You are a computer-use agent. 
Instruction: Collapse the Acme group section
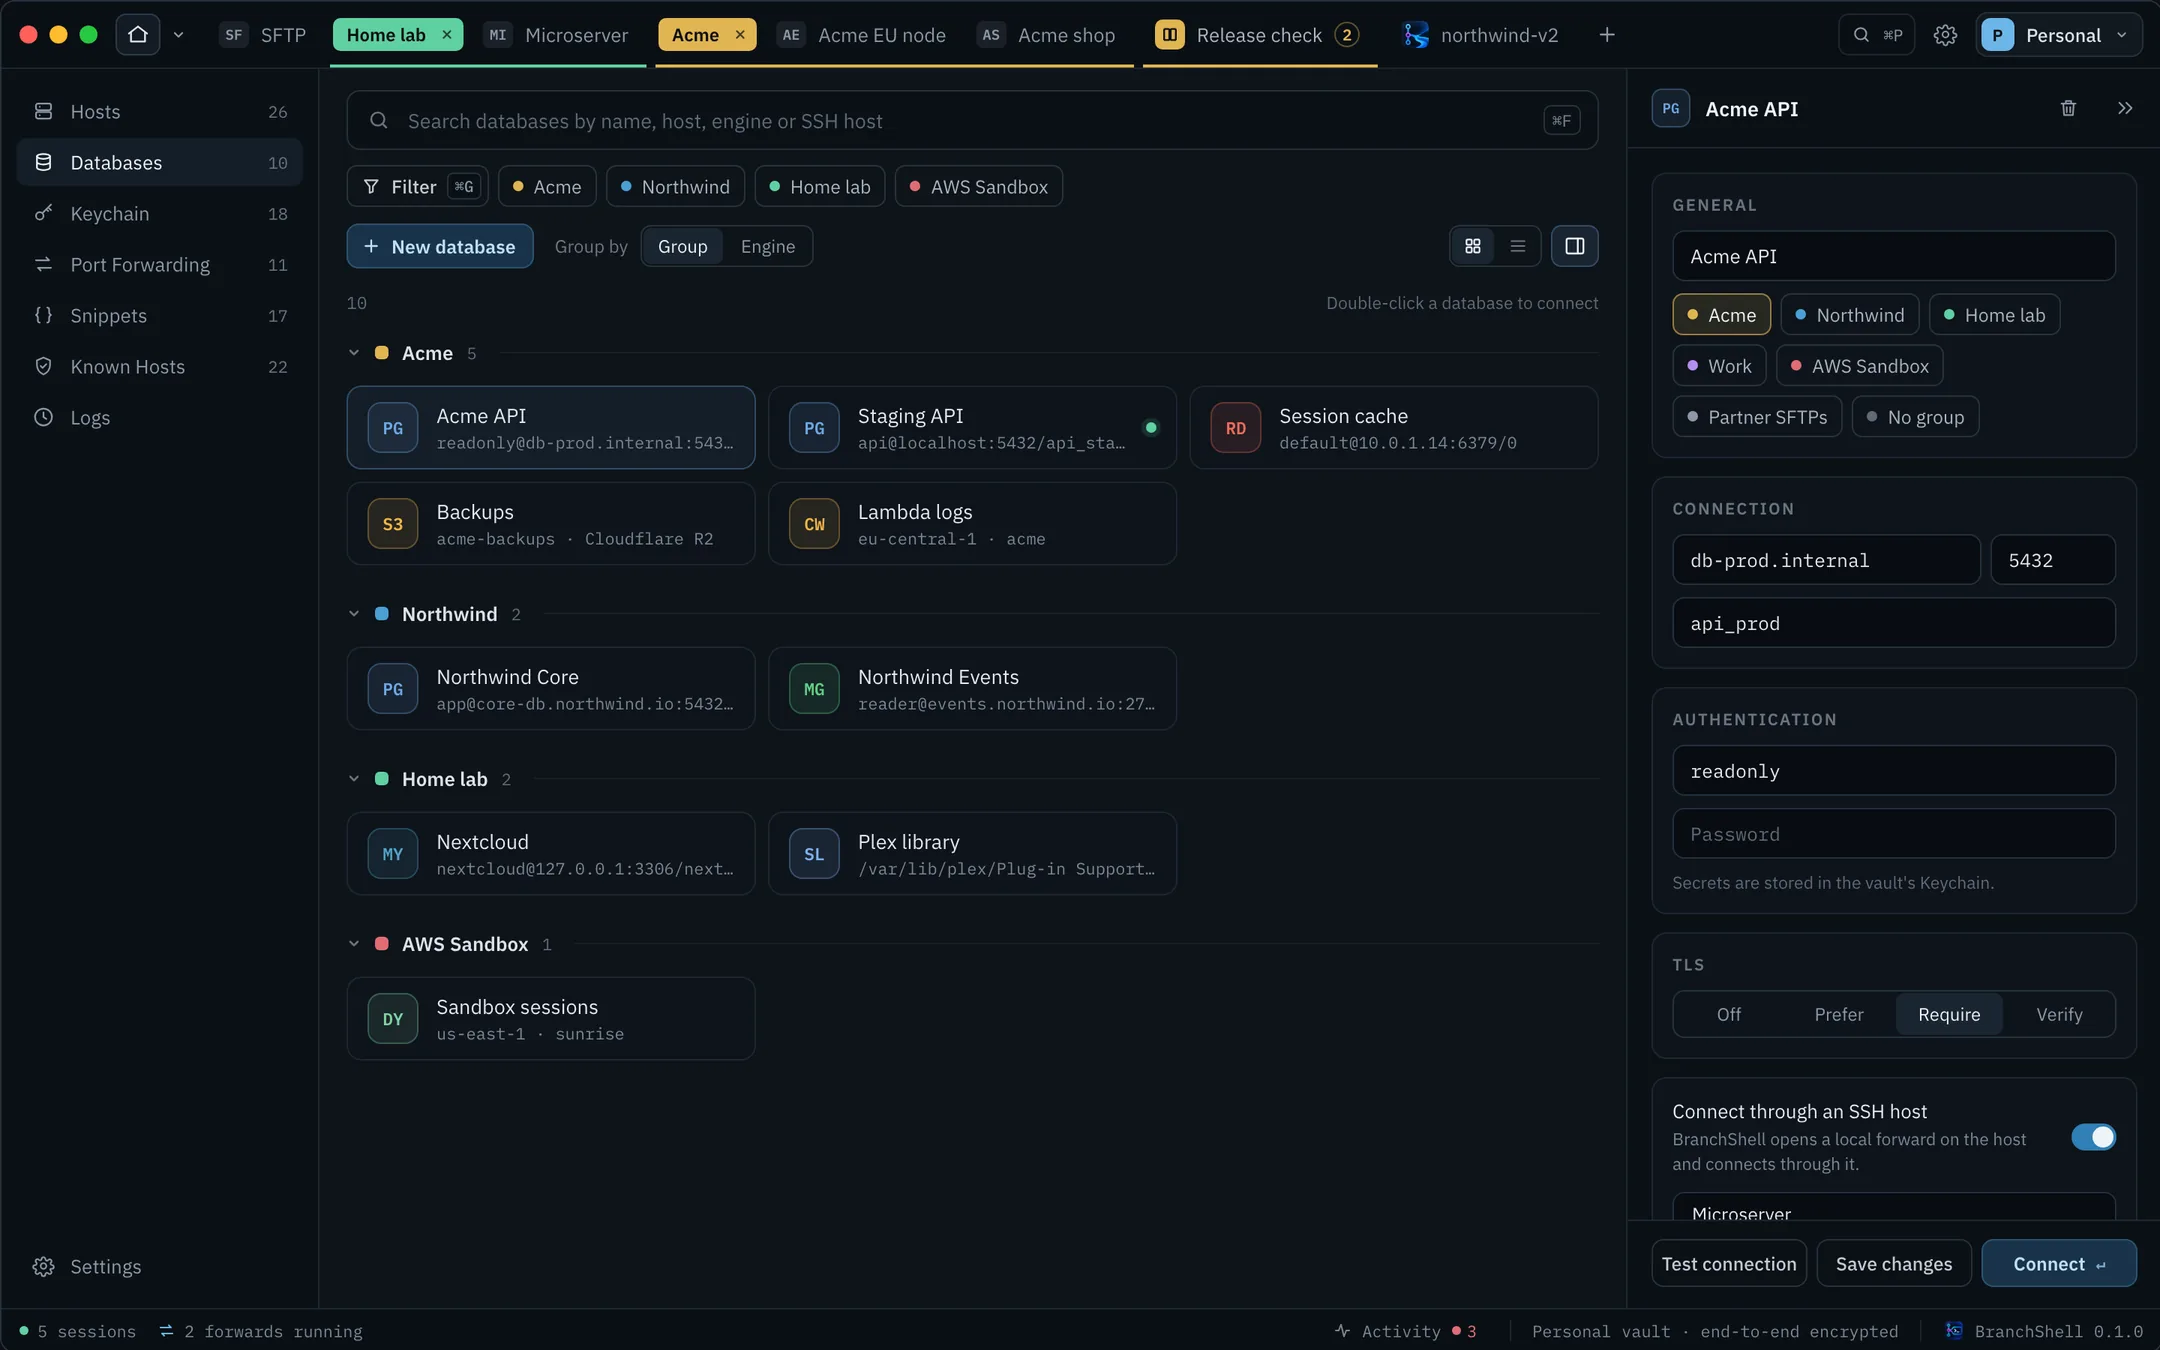pos(354,353)
